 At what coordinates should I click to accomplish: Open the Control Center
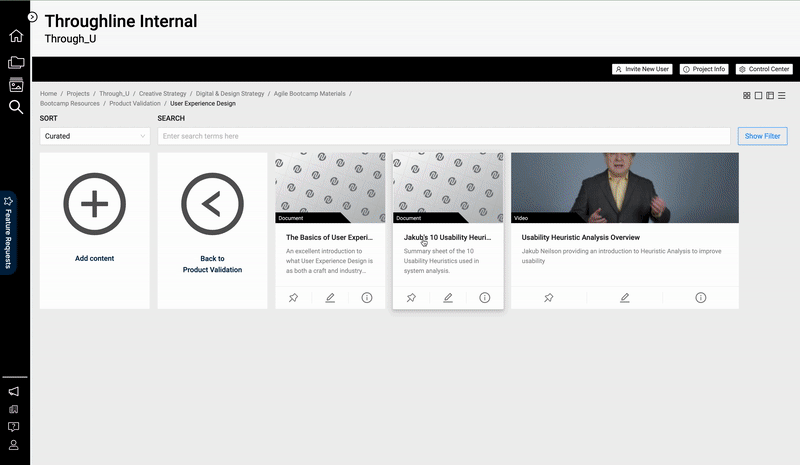point(764,69)
